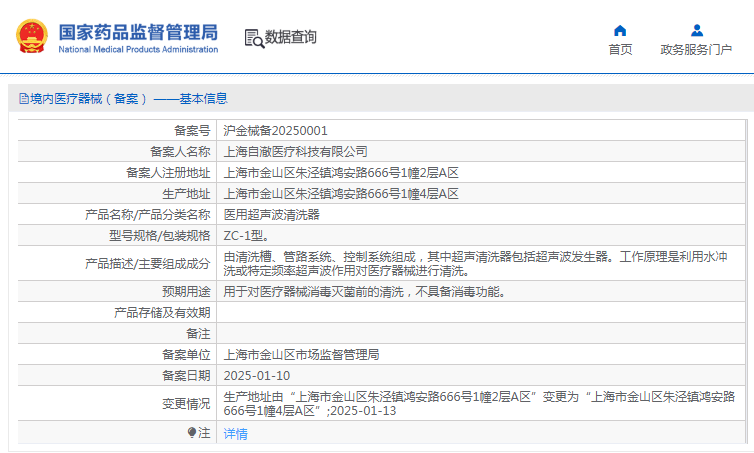Click the national emblem logo

(32, 36)
